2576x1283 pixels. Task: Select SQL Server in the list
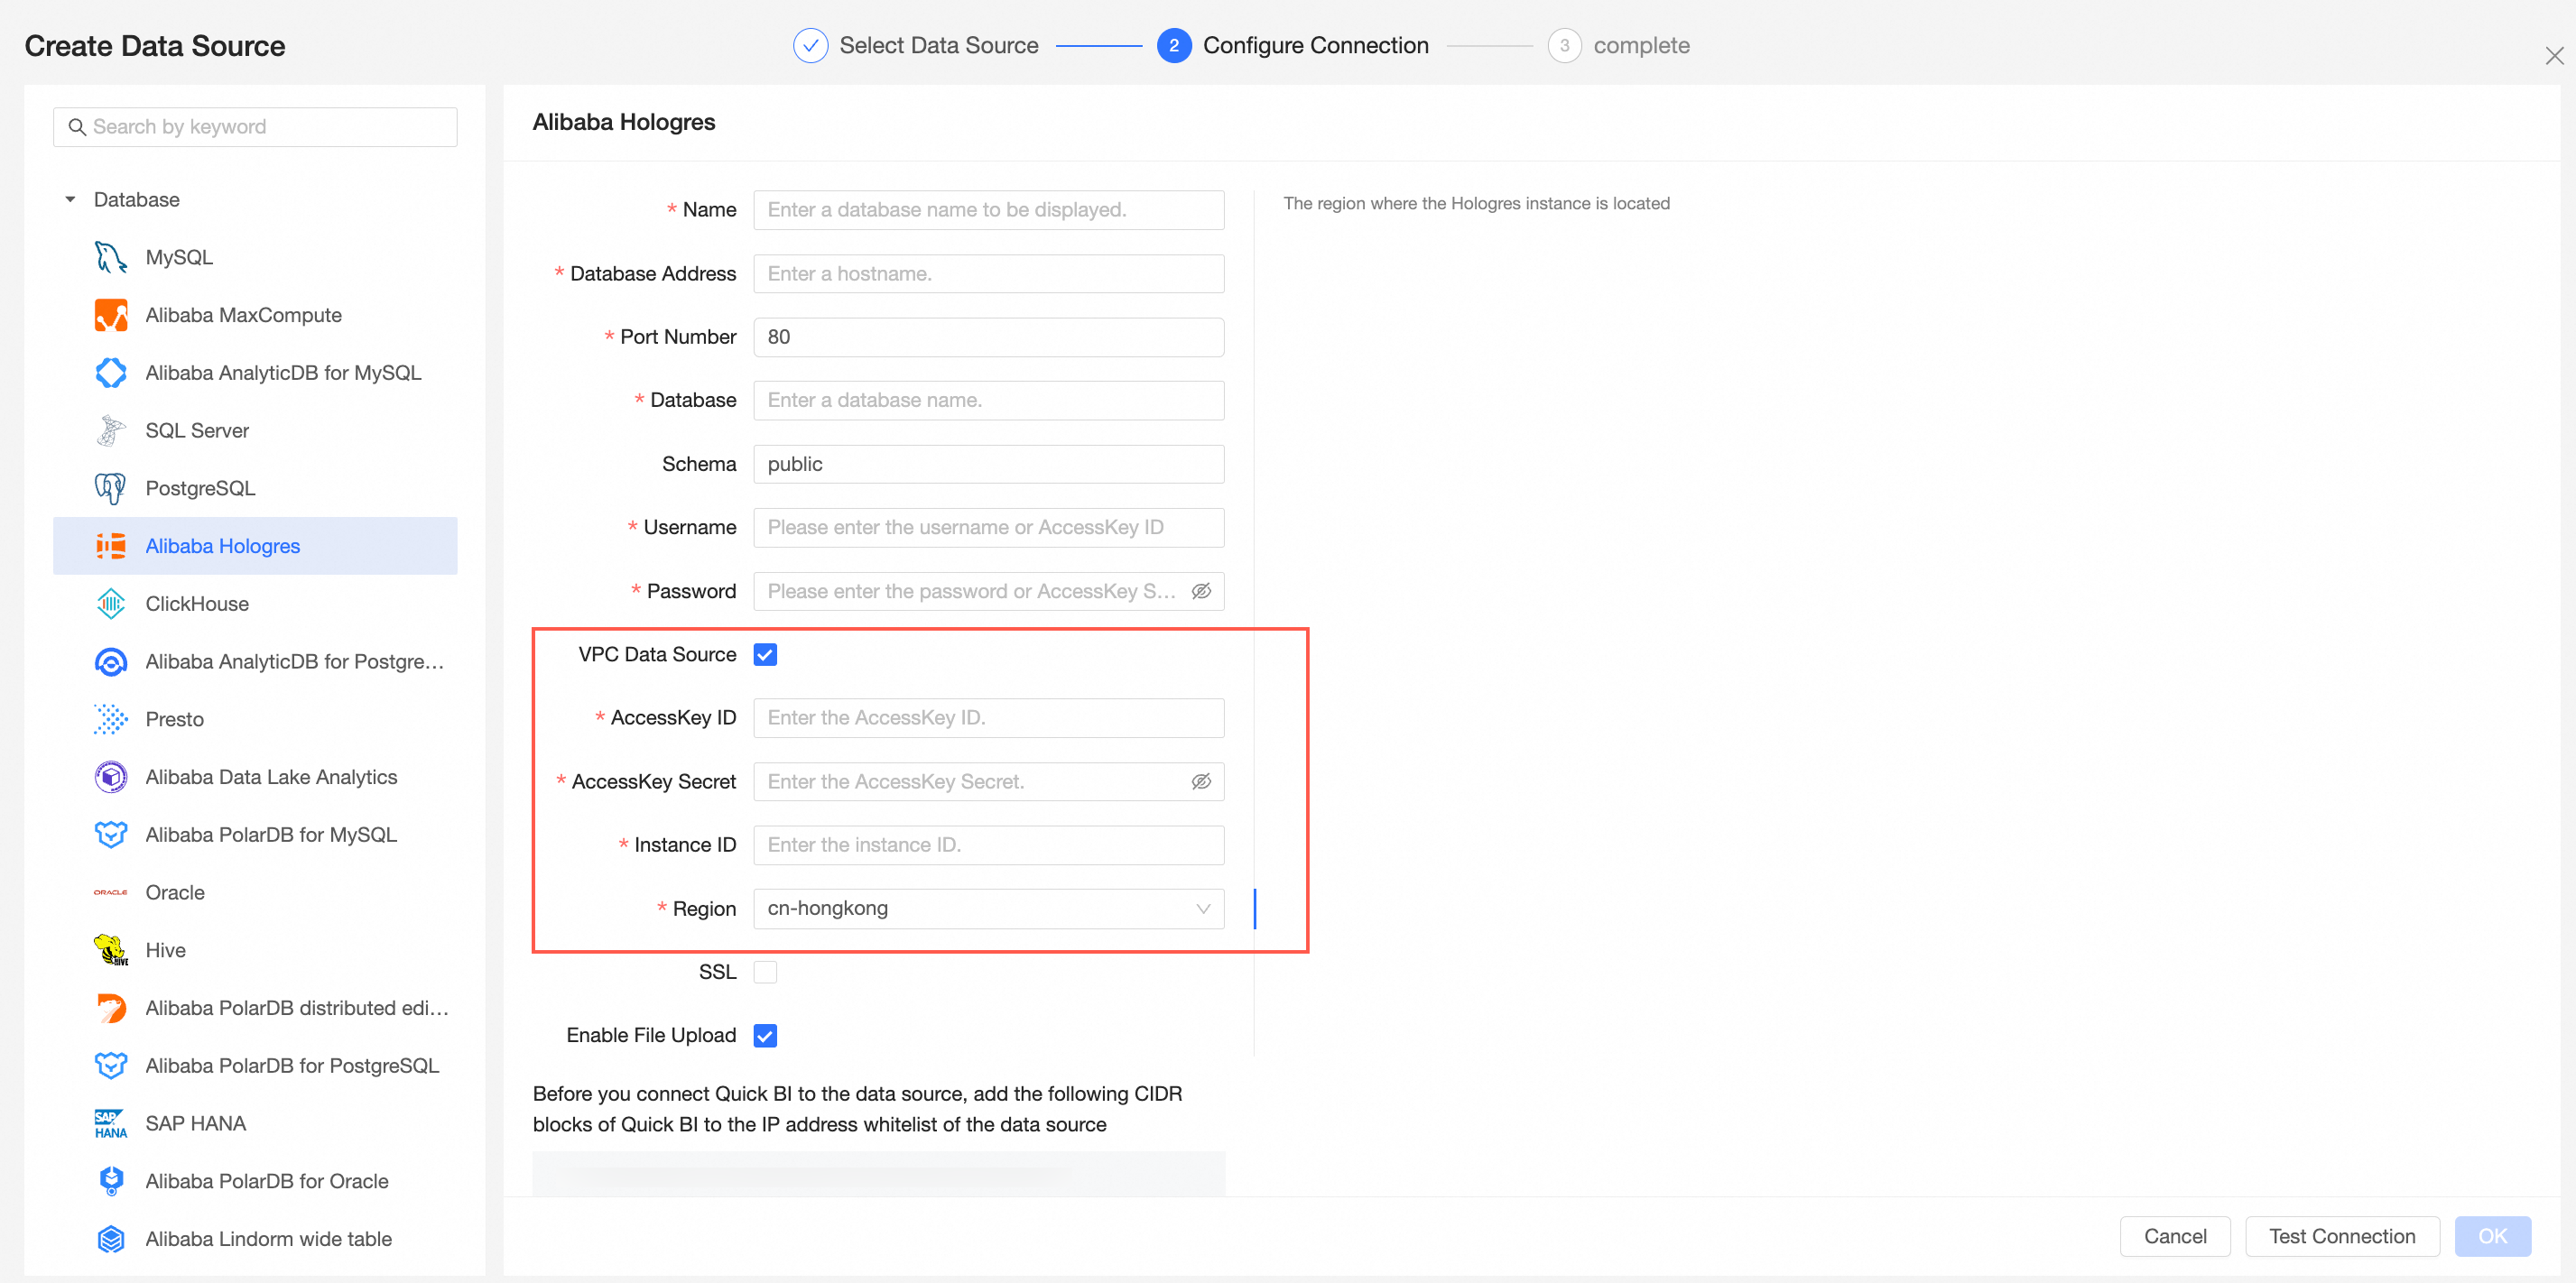point(255,431)
